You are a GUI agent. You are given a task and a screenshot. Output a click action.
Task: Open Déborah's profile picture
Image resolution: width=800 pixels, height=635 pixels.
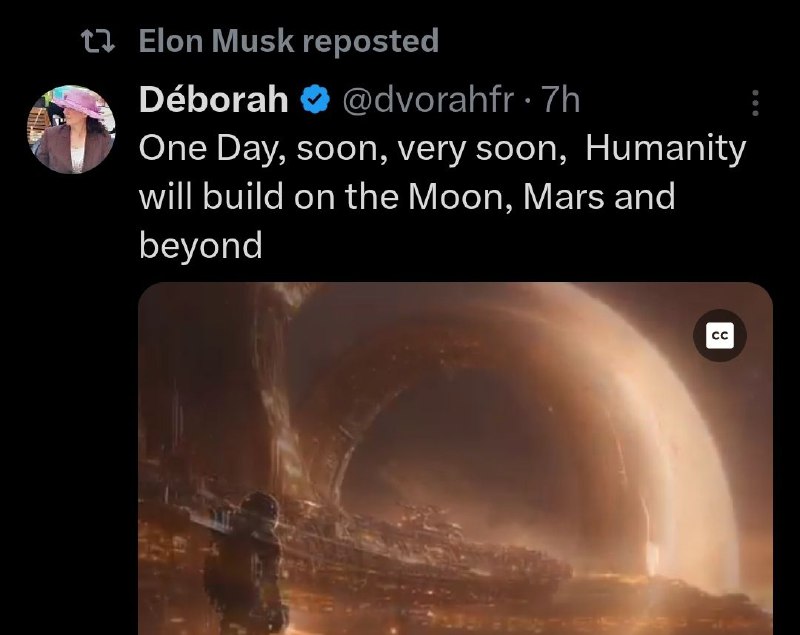click(71, 130)
